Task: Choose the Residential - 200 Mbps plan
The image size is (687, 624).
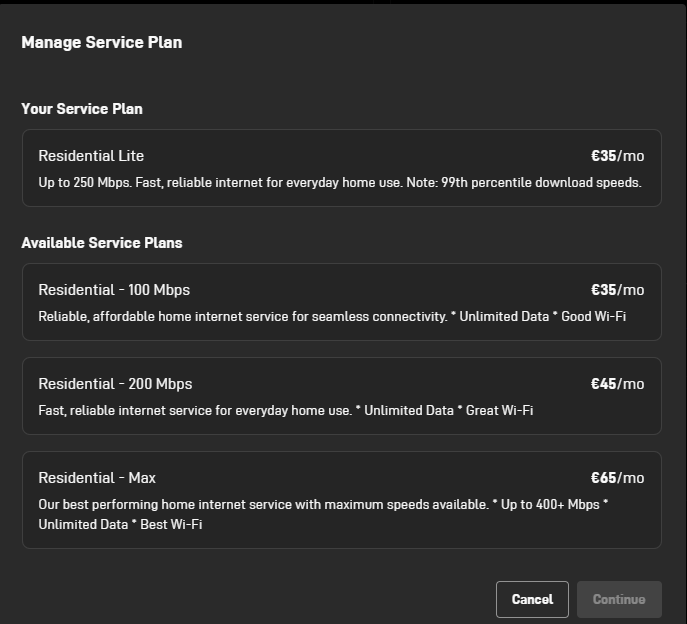Action: pos(342,396)
